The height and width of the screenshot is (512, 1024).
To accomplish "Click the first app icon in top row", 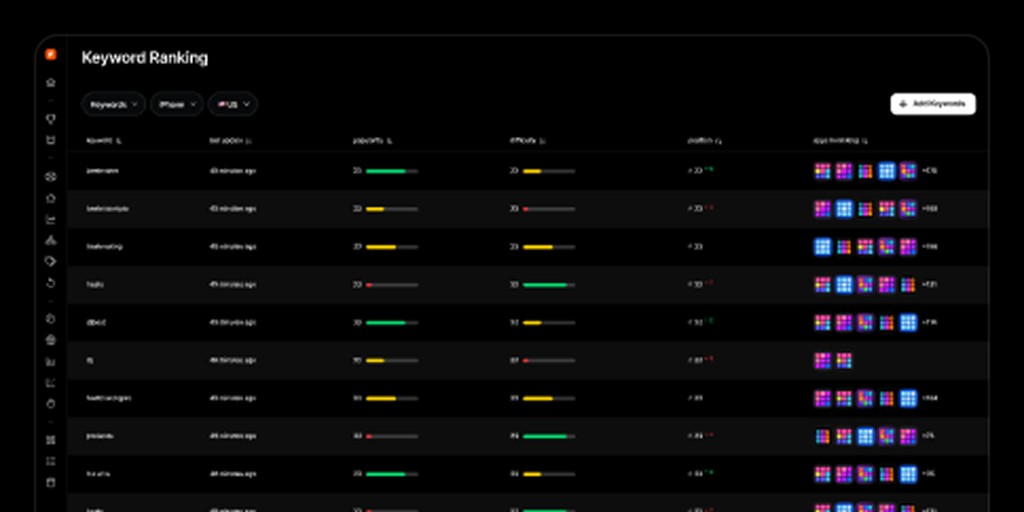I will (823, 171).
